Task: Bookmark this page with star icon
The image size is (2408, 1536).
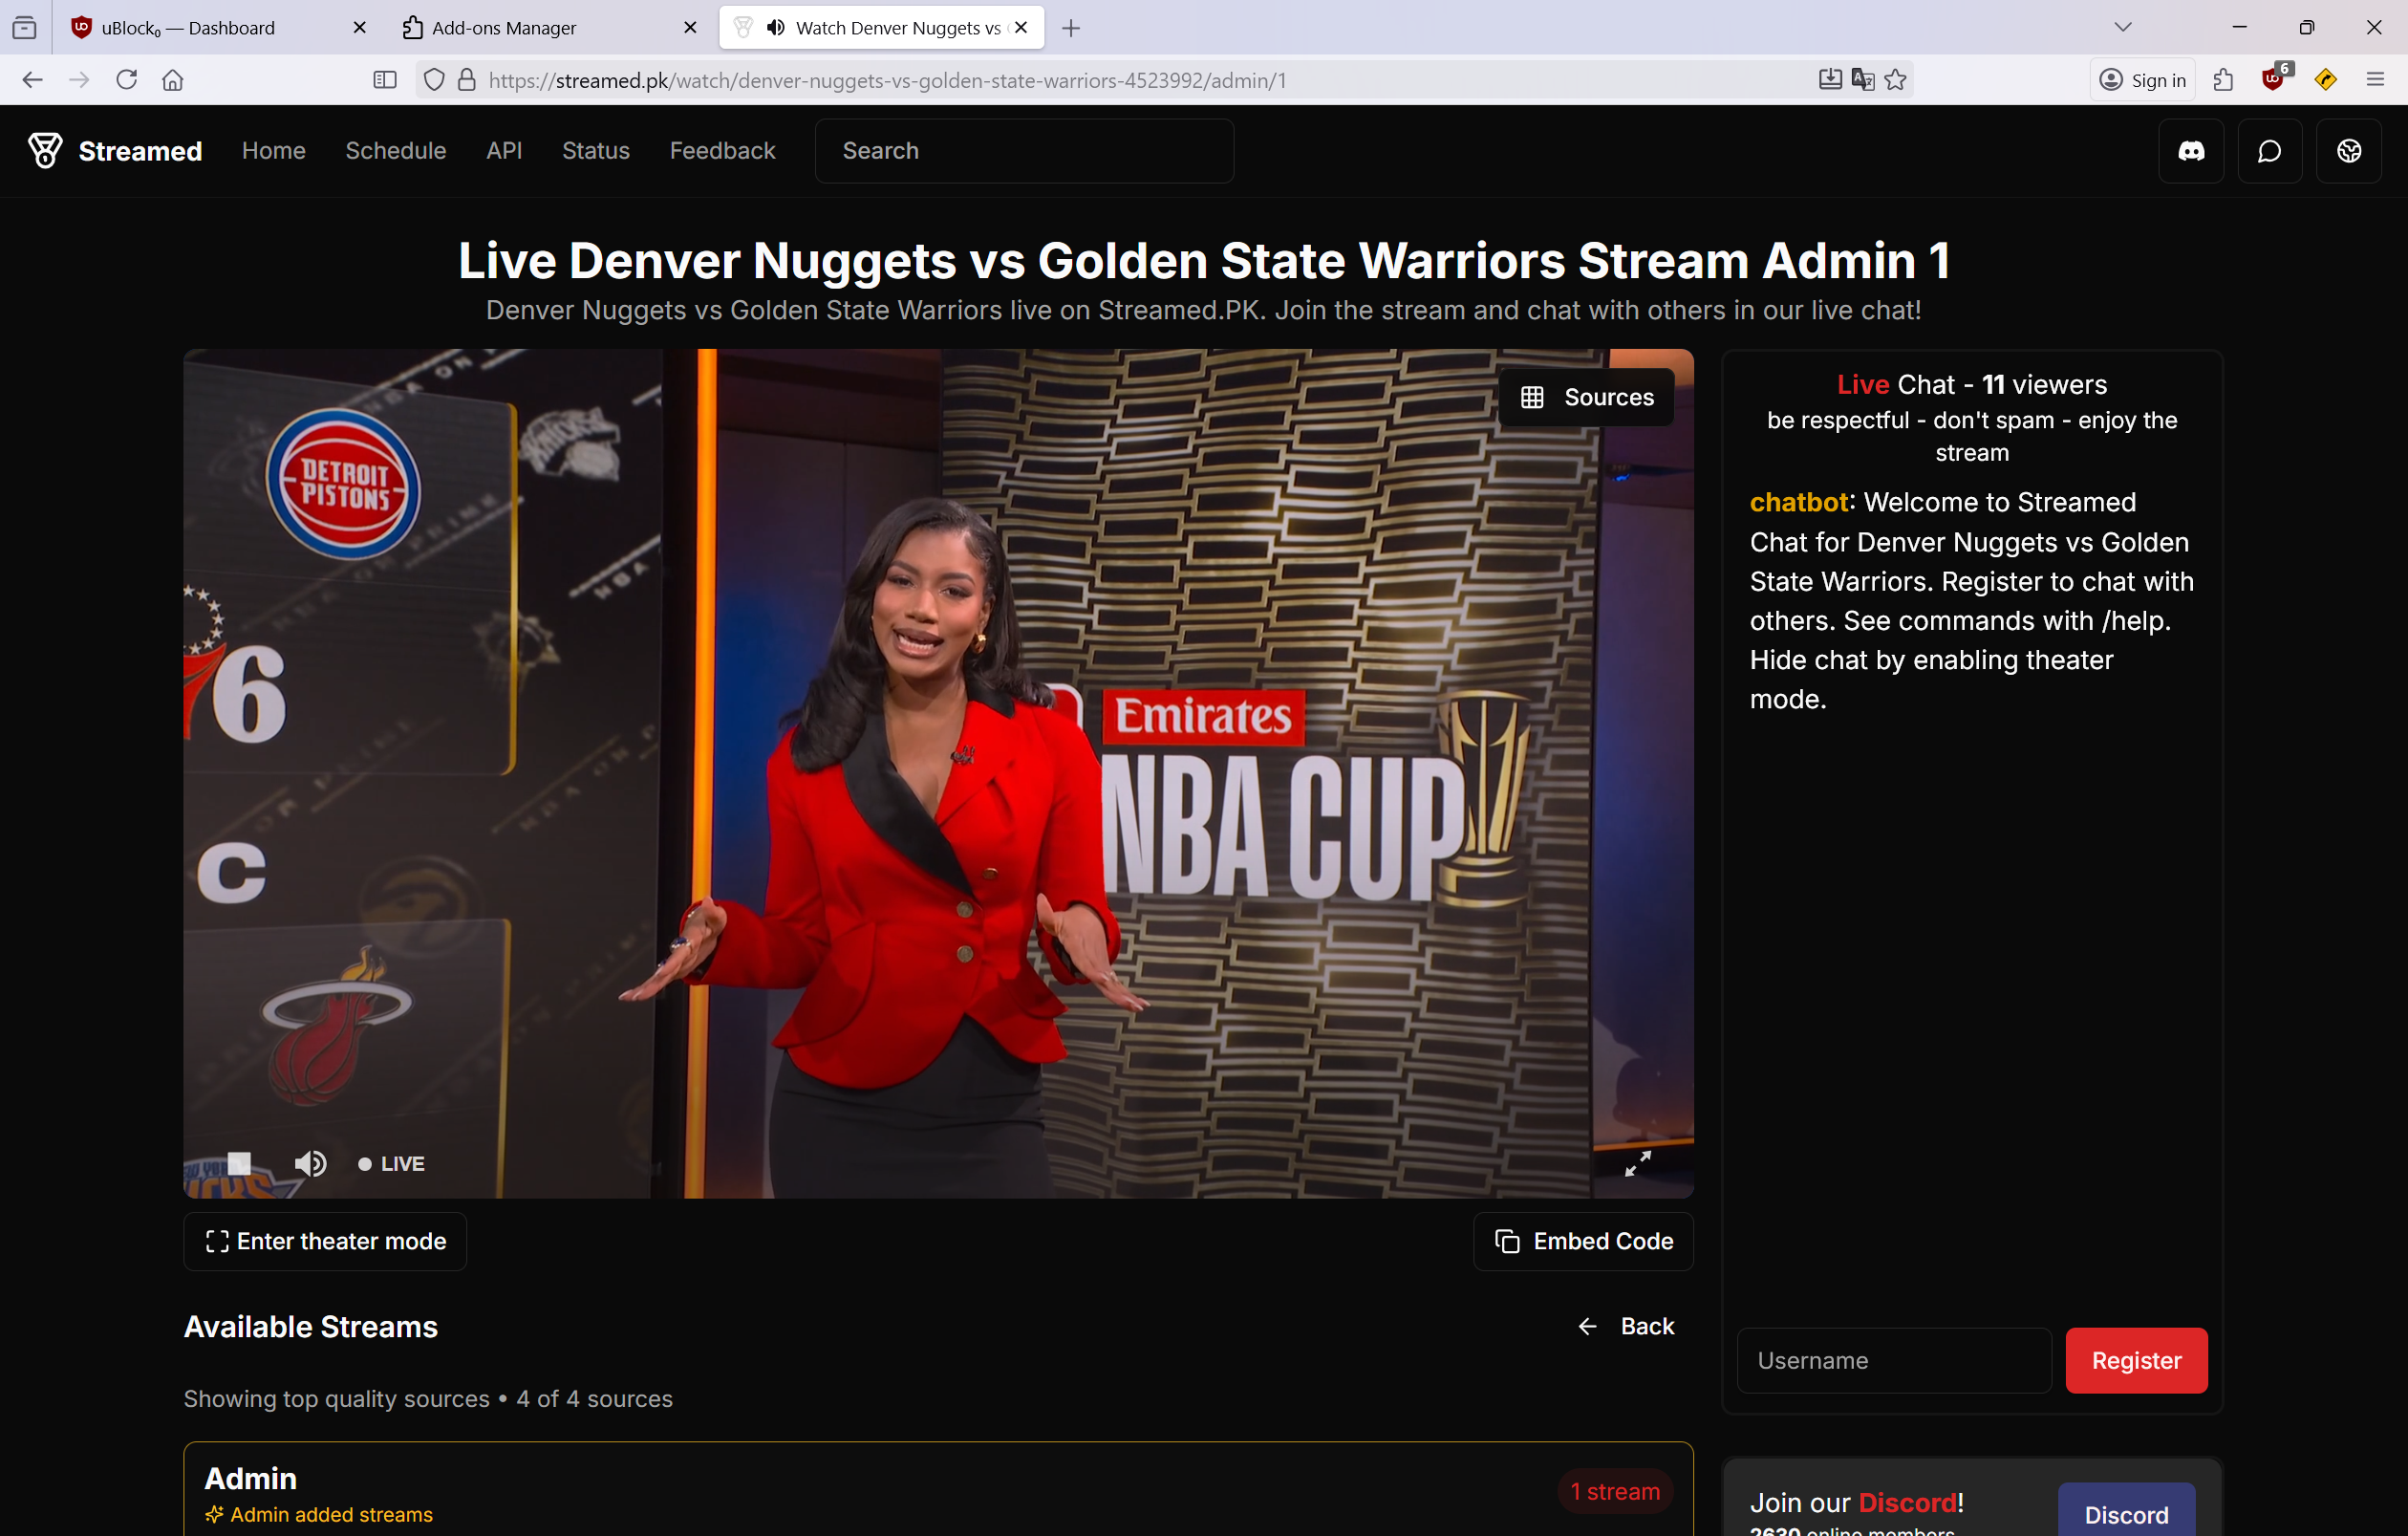Action: pos(1895,80)
